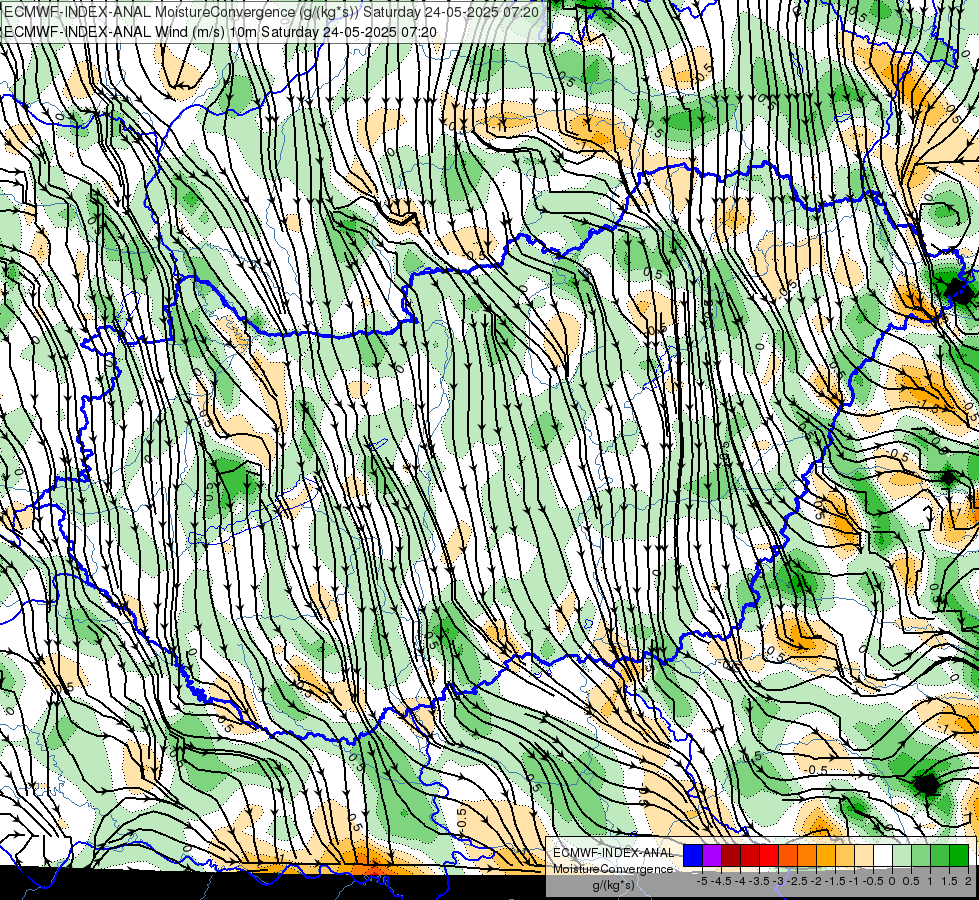The width and height of the screenshot is (979, 900).
Task: Pick the dark red swatch (-4.5 to -4)
Action: (x=731, y=855)
